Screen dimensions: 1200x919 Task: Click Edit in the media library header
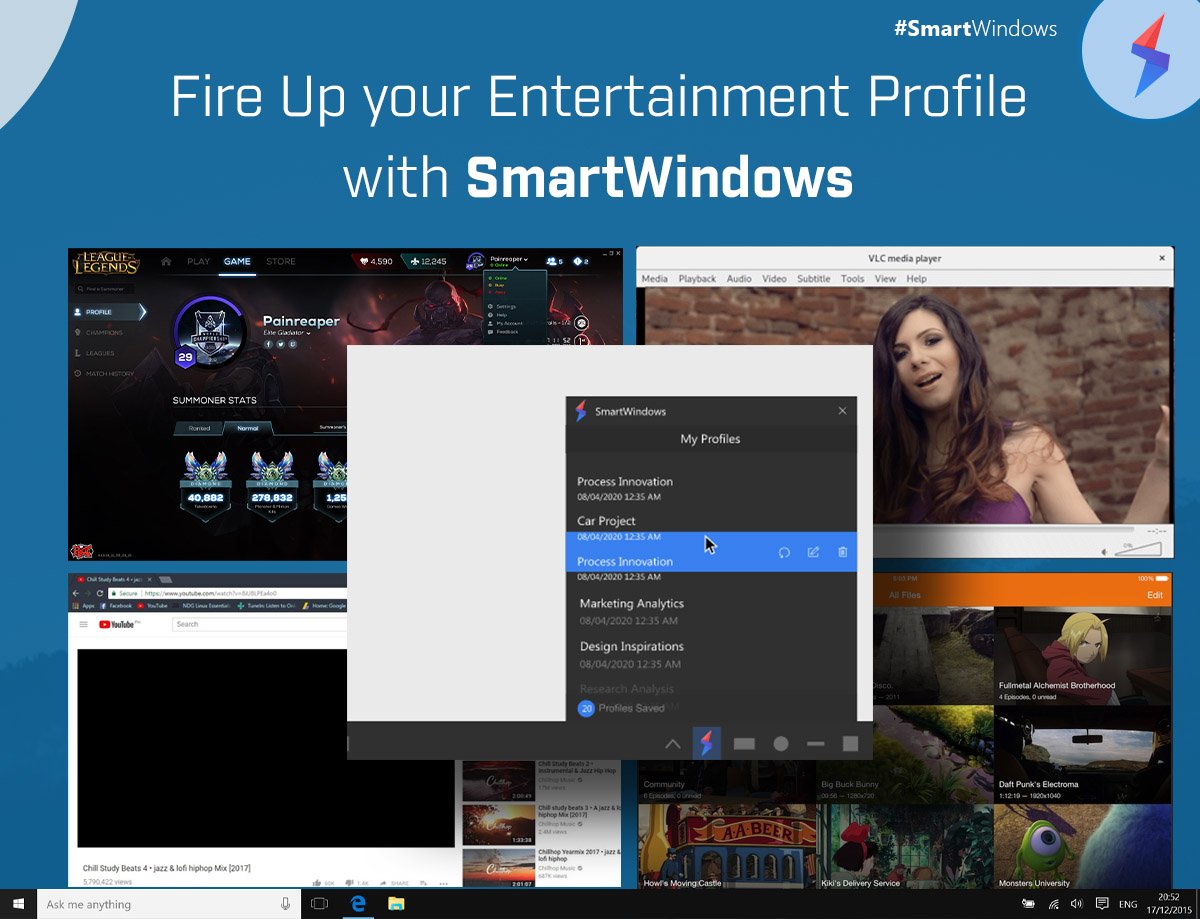tap(1155, 594)
